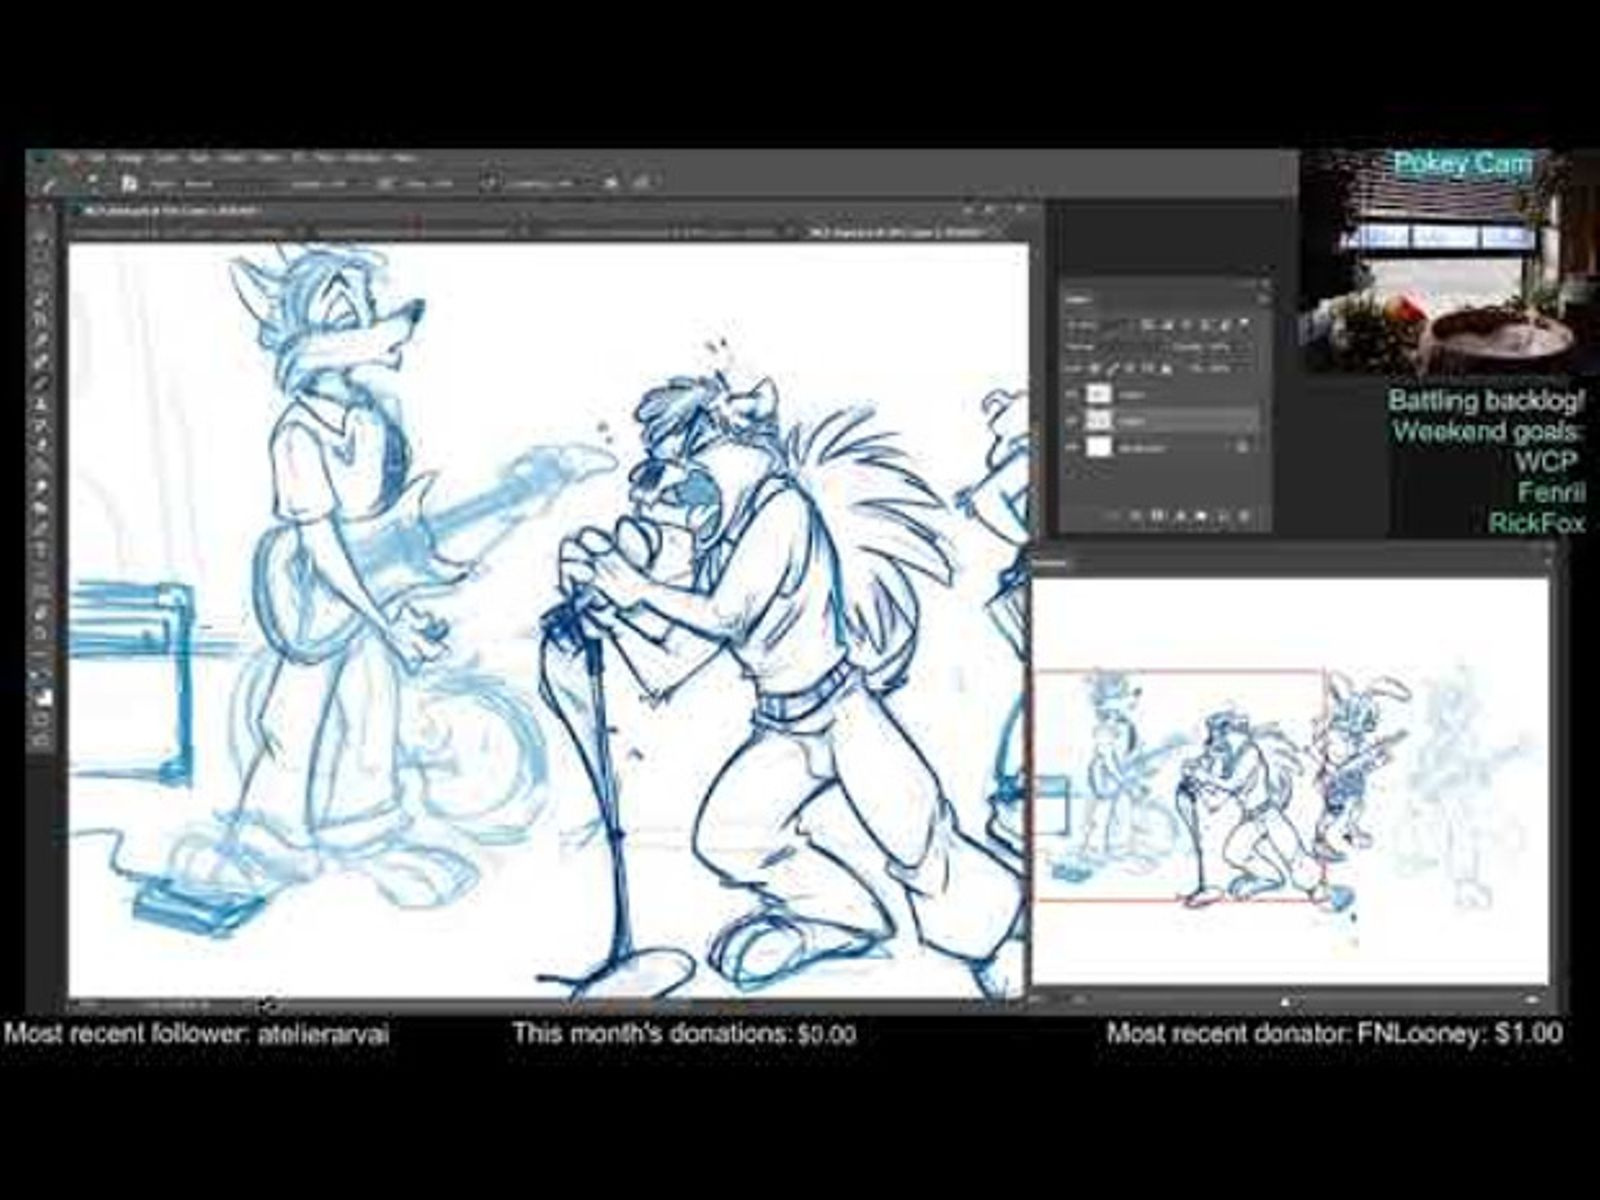1600x1200 pixels.
Task: Select the Pen tool
Action: point(42,530)
